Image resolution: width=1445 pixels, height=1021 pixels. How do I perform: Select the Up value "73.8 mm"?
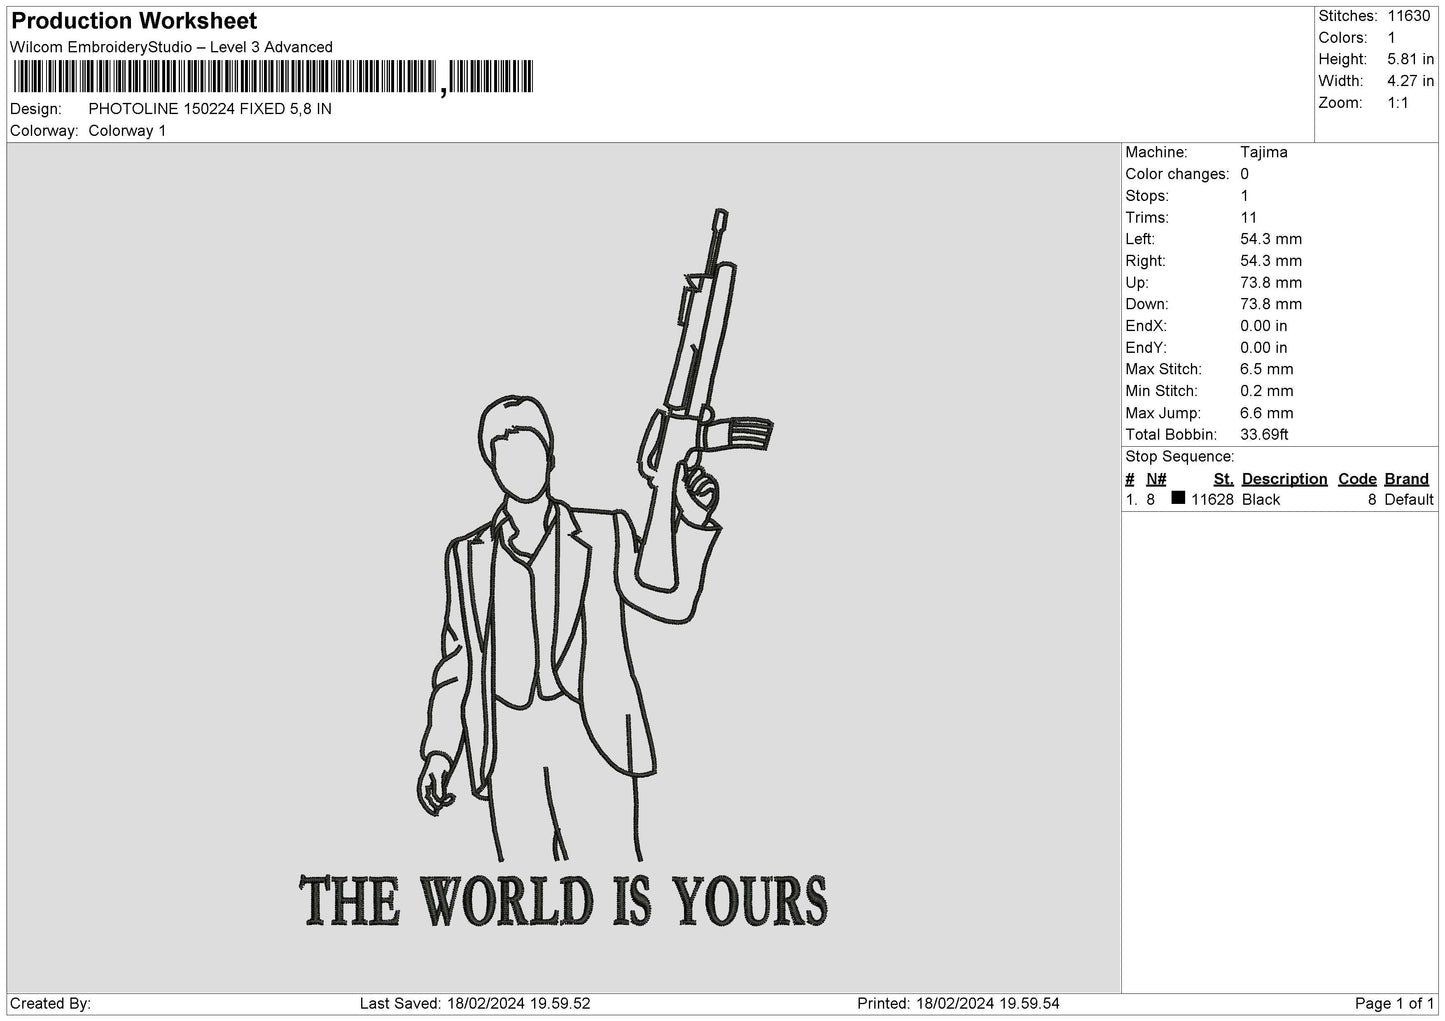click(x=1271, y=283)
